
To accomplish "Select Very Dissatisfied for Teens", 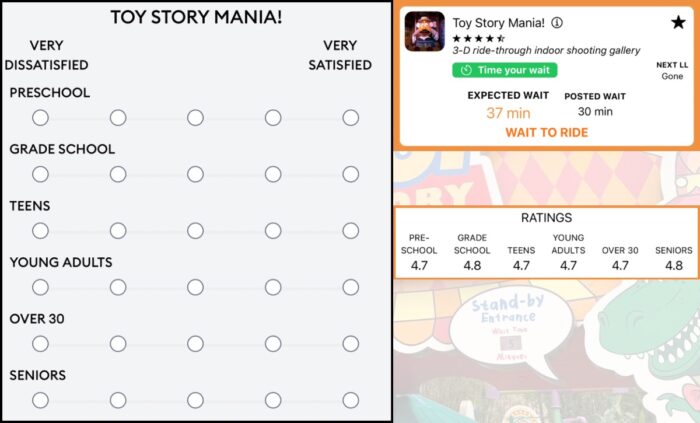I will (x=40, y=231).
